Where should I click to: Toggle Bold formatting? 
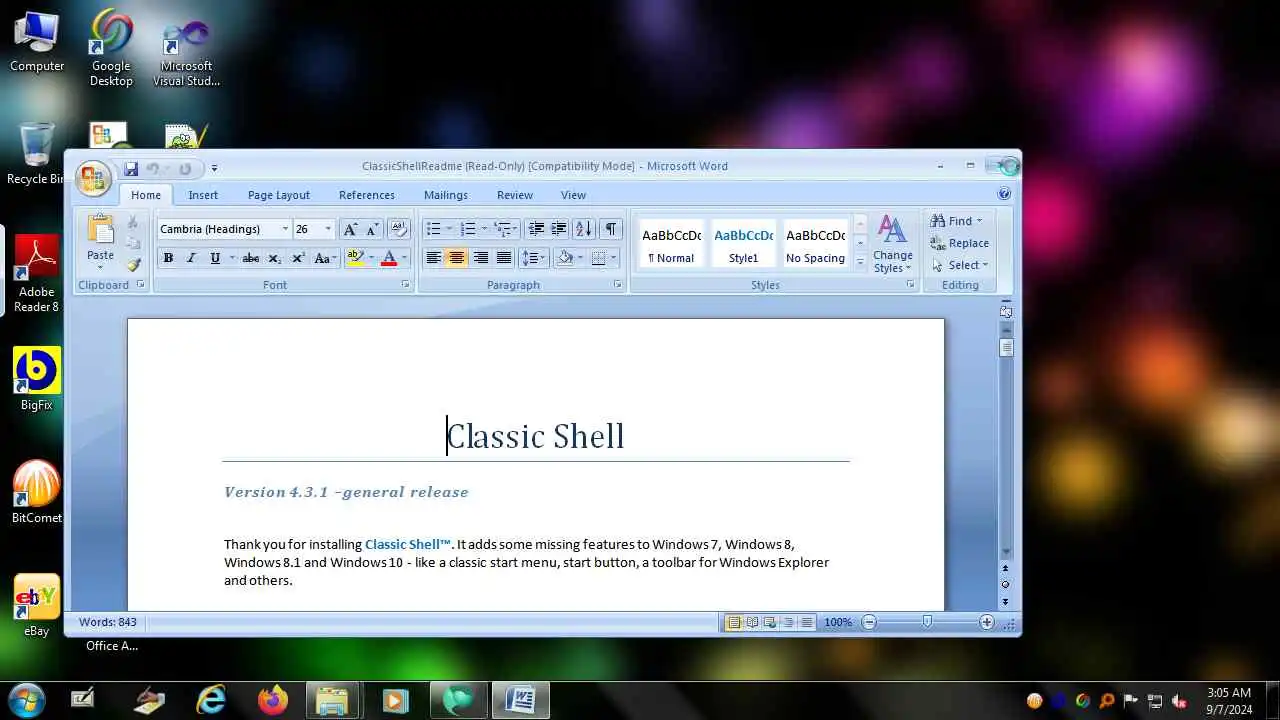pyautogui.click(x=168, y=258)
